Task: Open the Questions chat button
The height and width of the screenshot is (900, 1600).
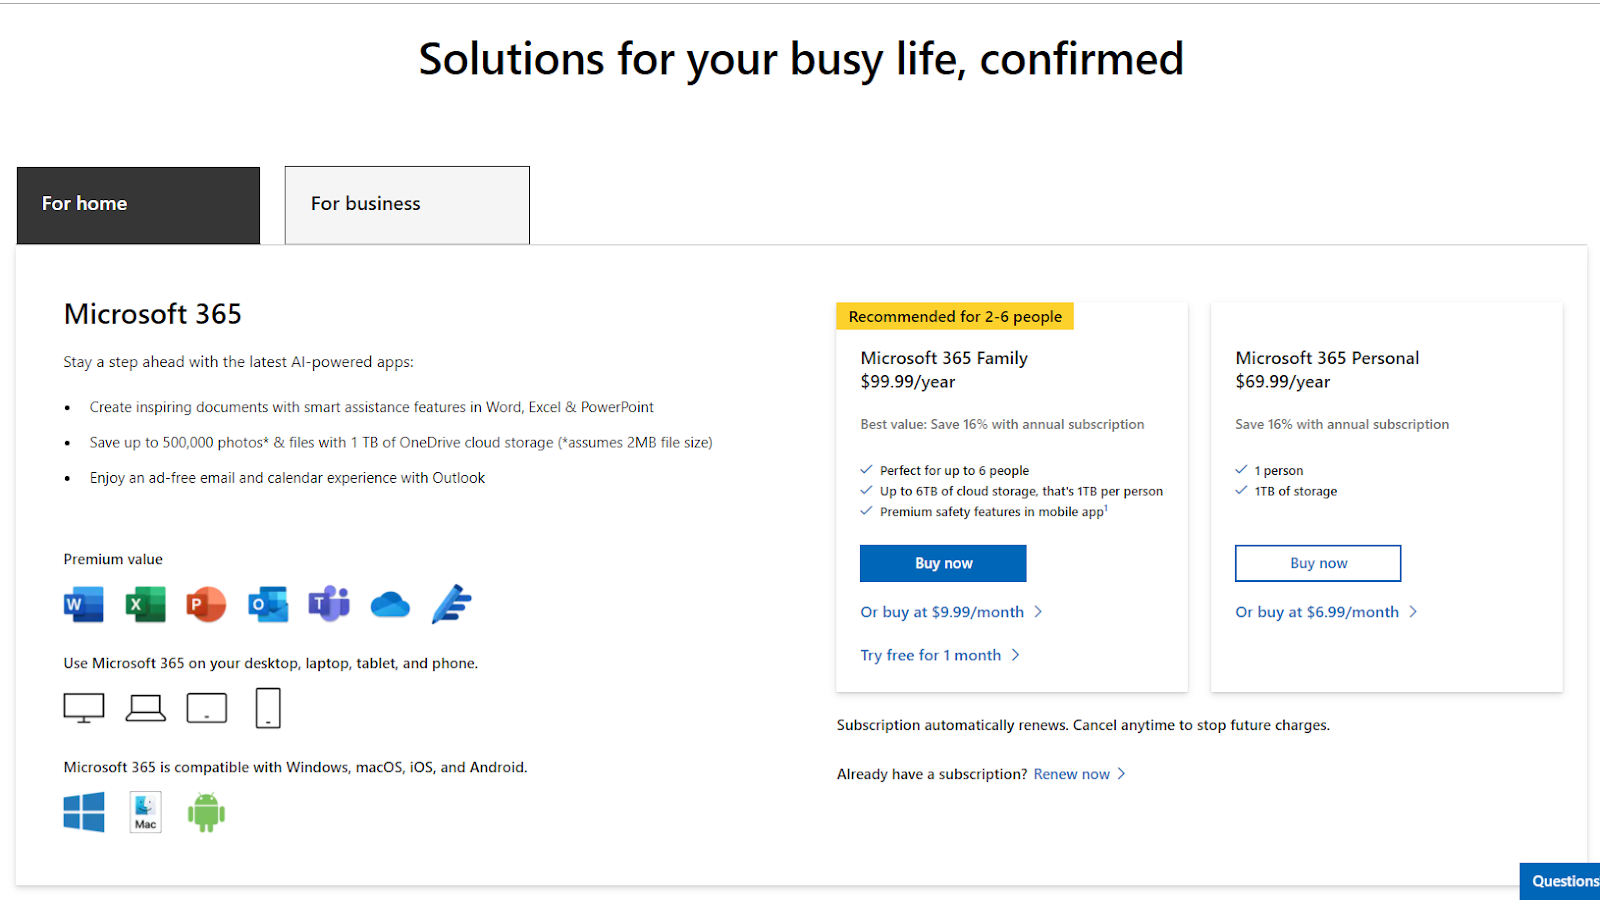Action: tap(1562, 881)
